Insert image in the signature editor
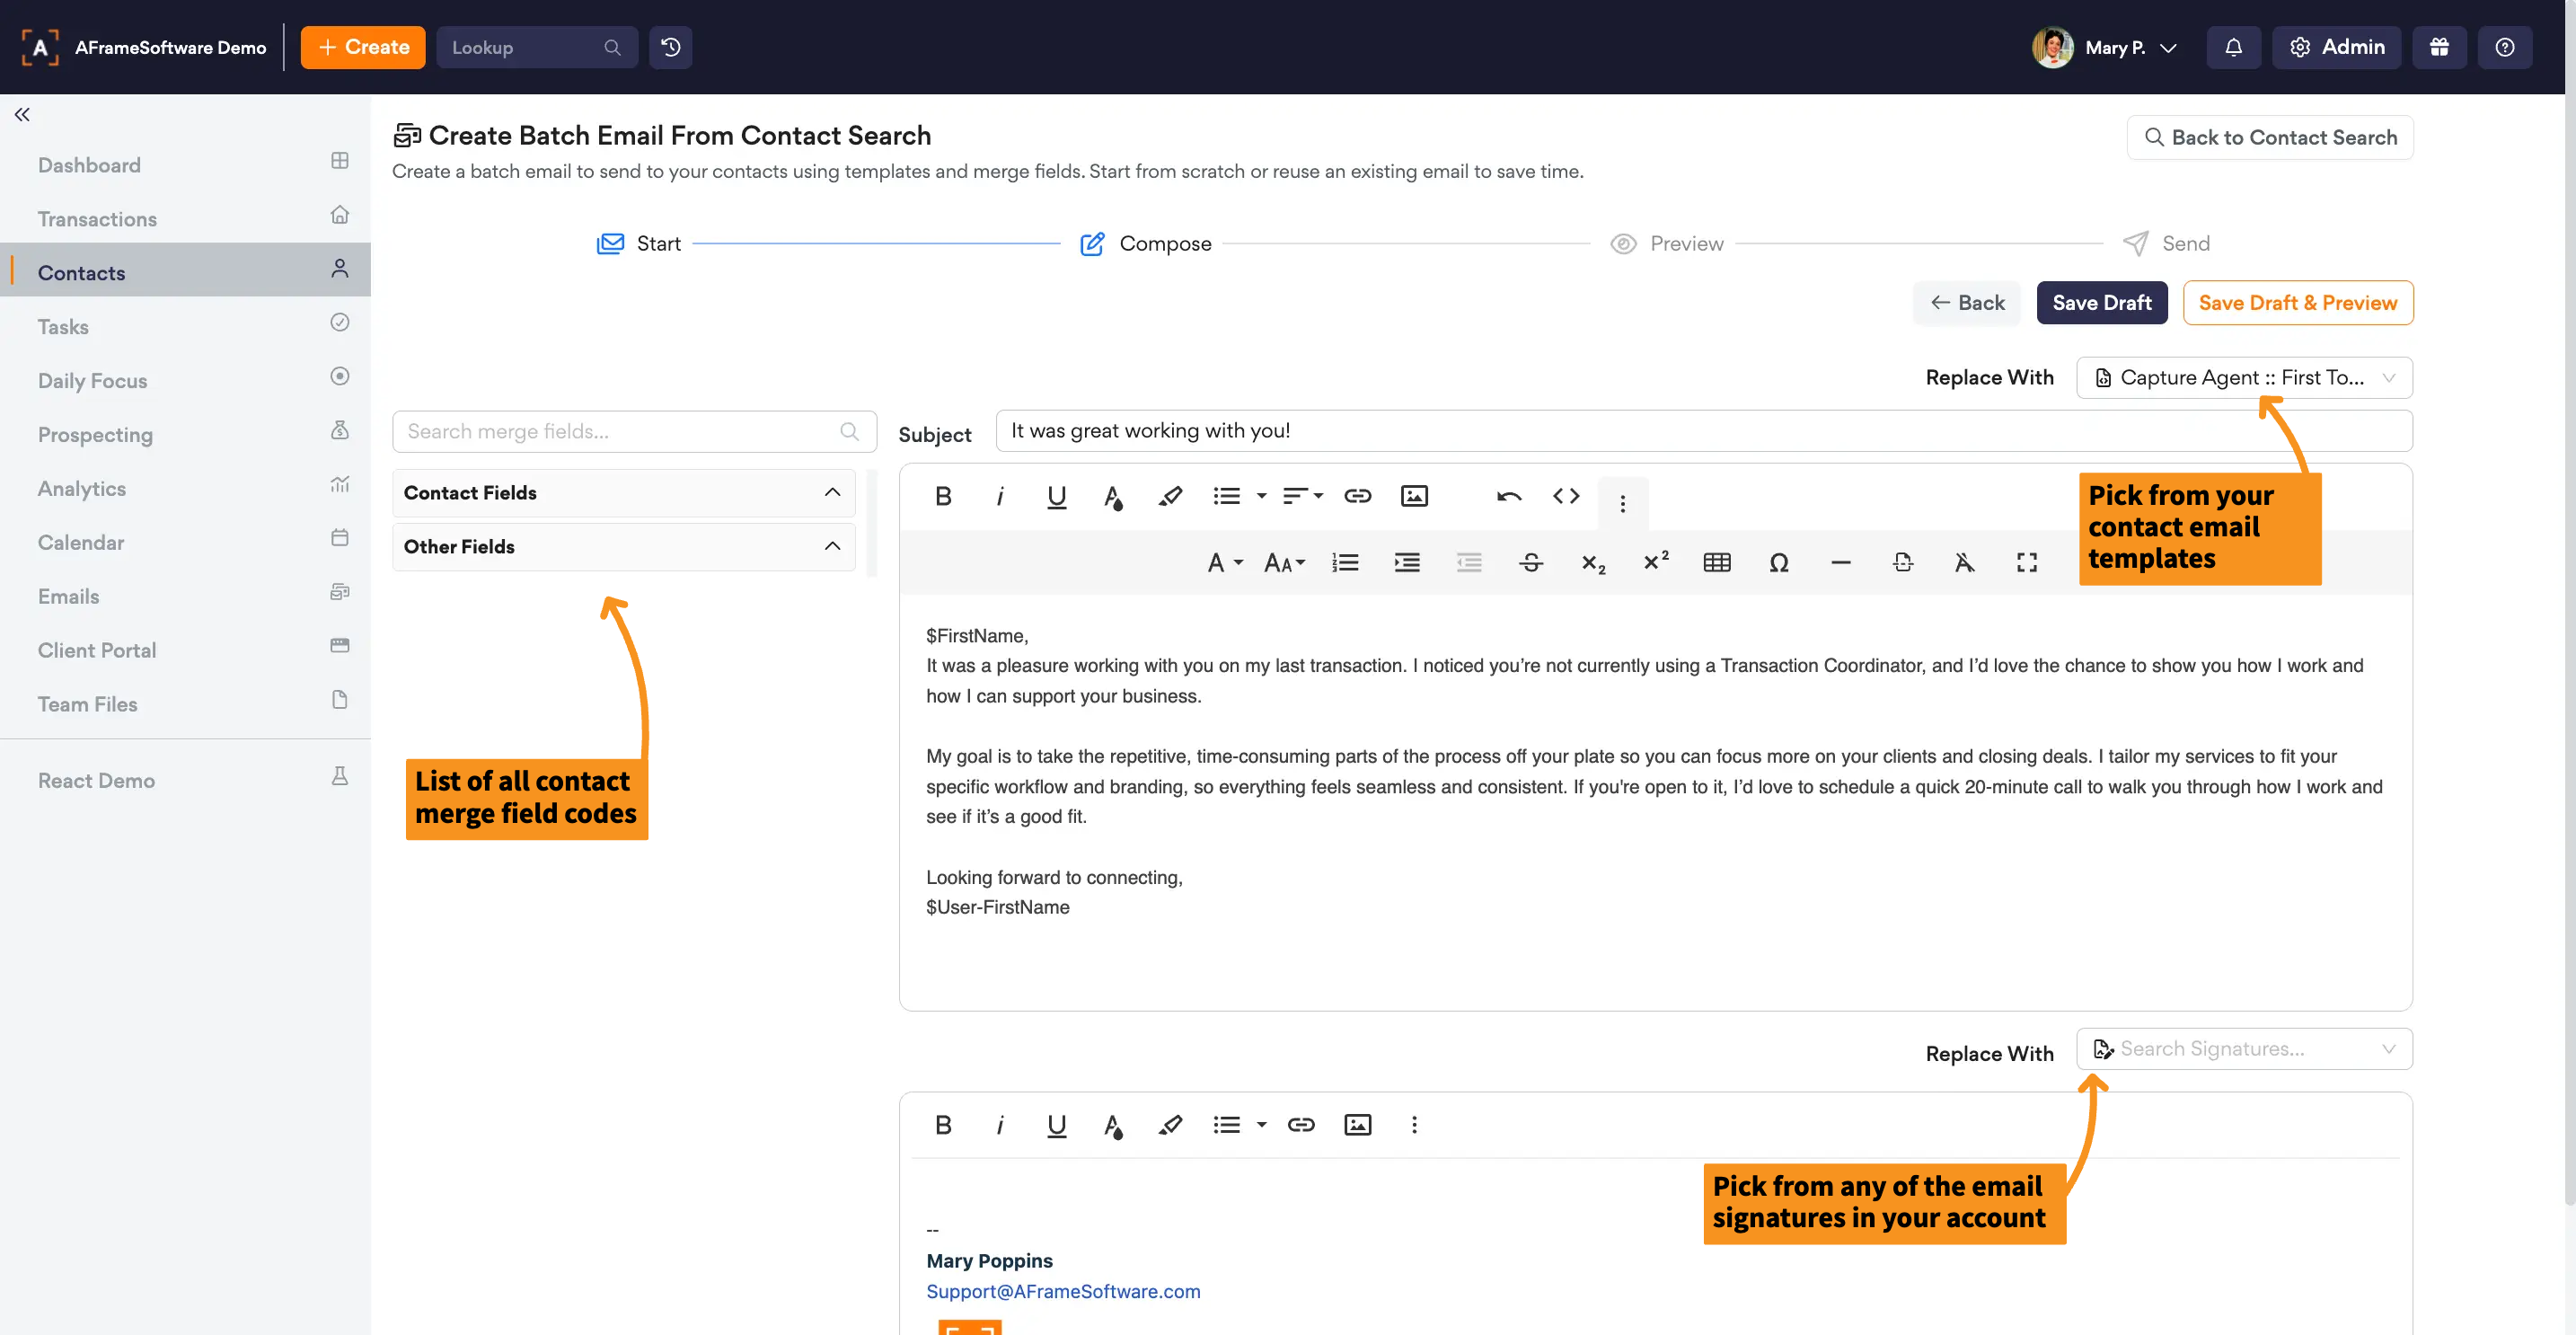Image resolution: width=2576 pixels, height=1335 pixels. [1357, 1125]
